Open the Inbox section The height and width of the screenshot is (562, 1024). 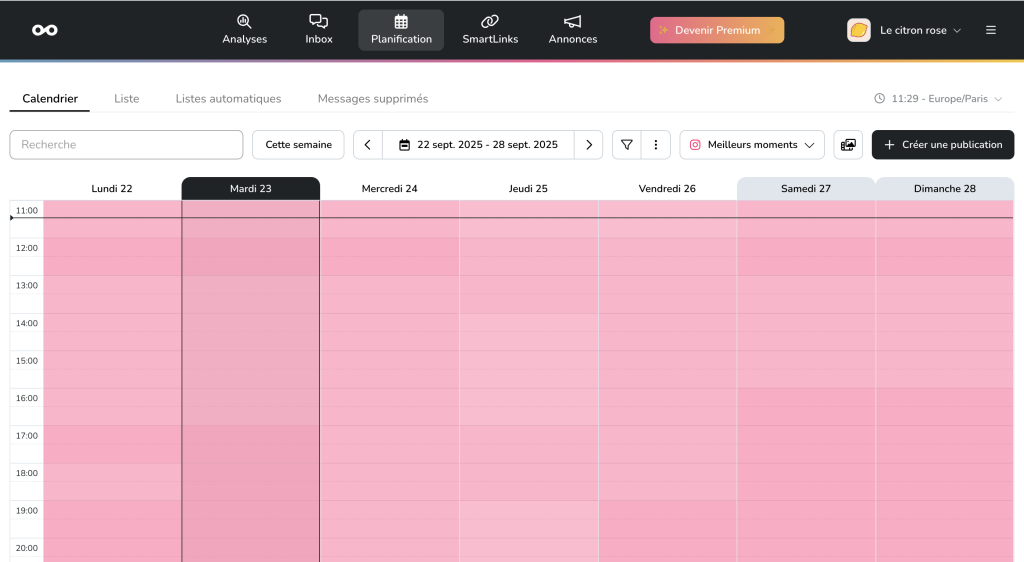coord(319,30)
